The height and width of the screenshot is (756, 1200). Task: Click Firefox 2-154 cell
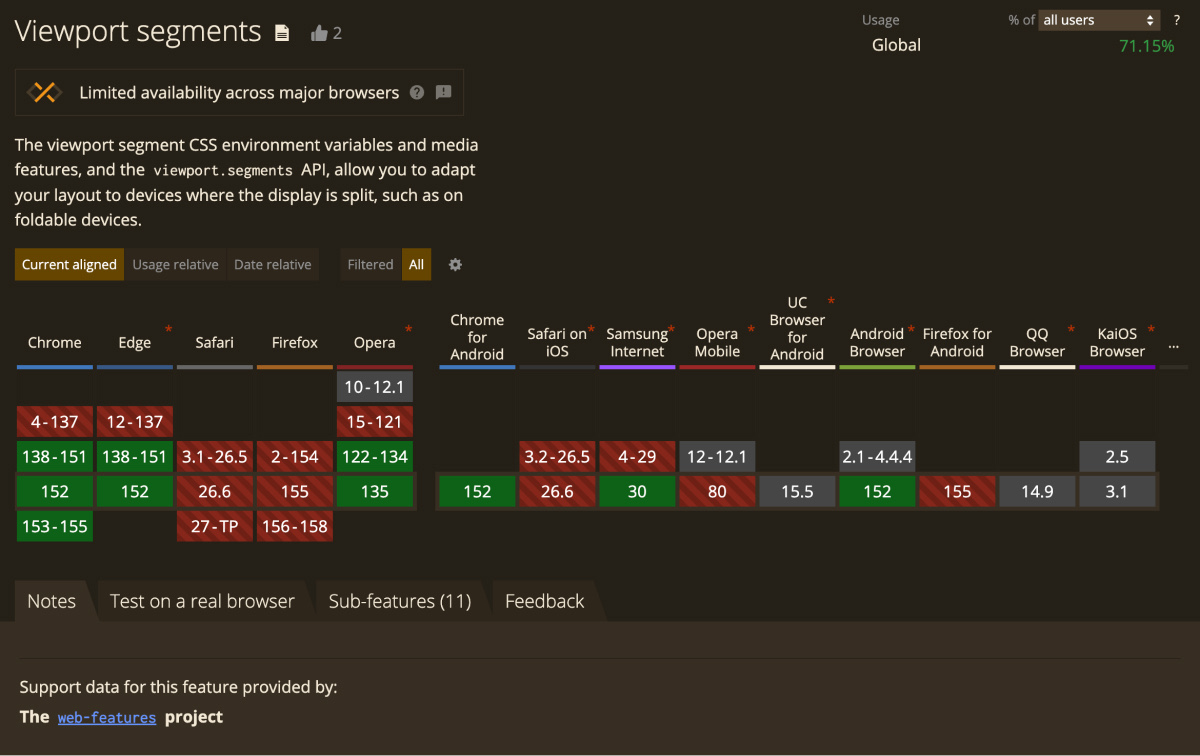tap(295, 457)
